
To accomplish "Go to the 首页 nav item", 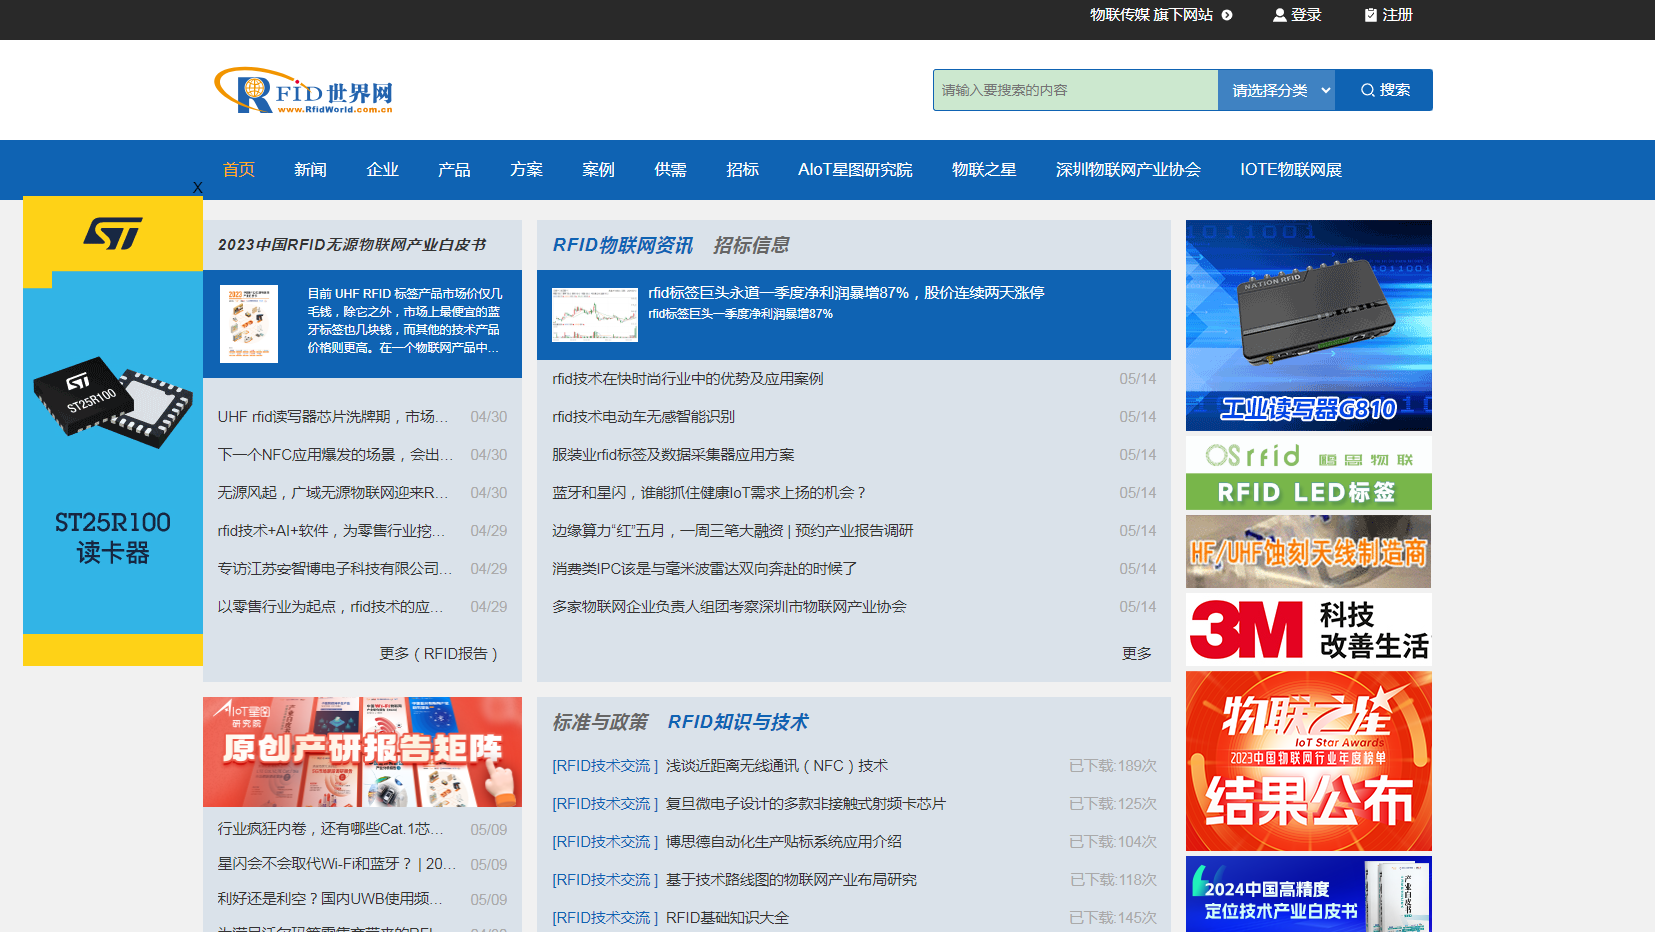I will pos(239,170).
